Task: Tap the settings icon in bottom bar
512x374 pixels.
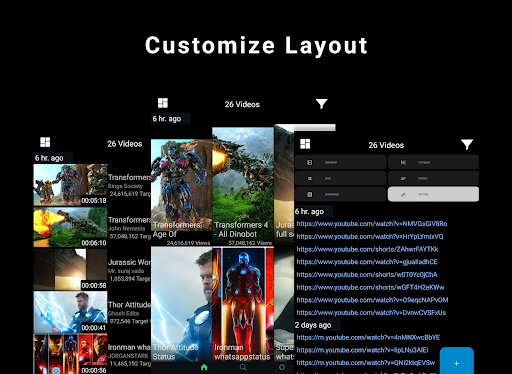Action: 282,367
